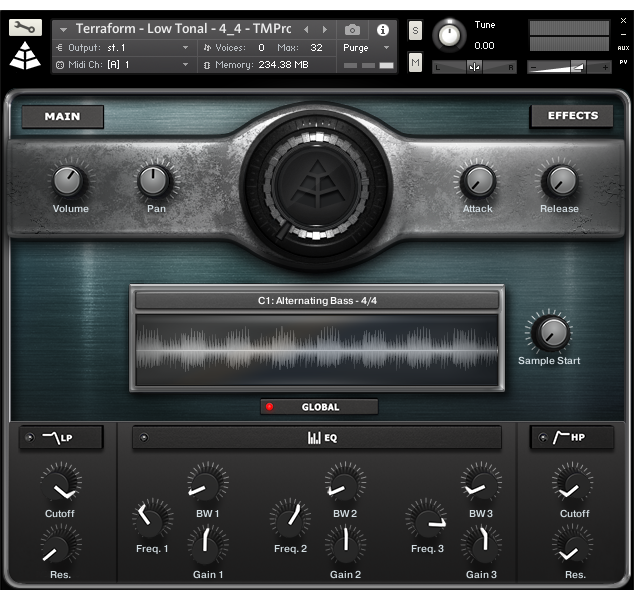Click the AUX sends button
This screenshot has height=600, width=635.
[x=623, y=48]
